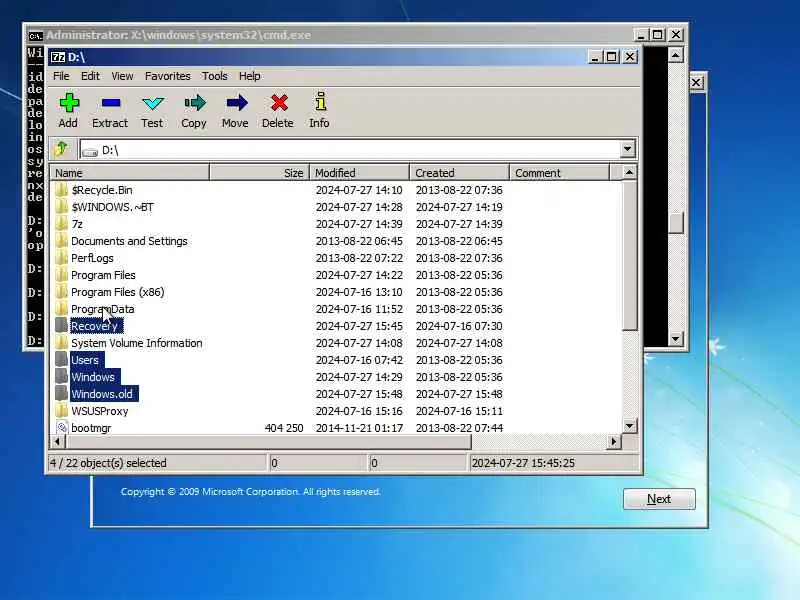Click the D:\ address path field
Image resolution: width=800 pixels, height=600 pixels.
[351, 149]
